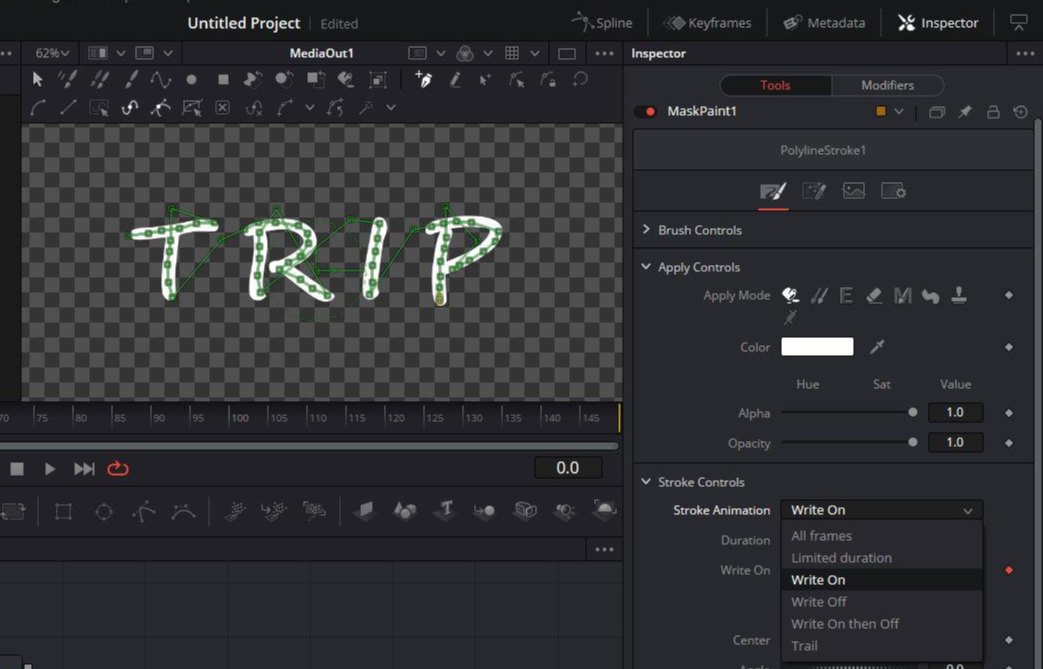Click the Opacity slider handle

[x=913, y=442]
